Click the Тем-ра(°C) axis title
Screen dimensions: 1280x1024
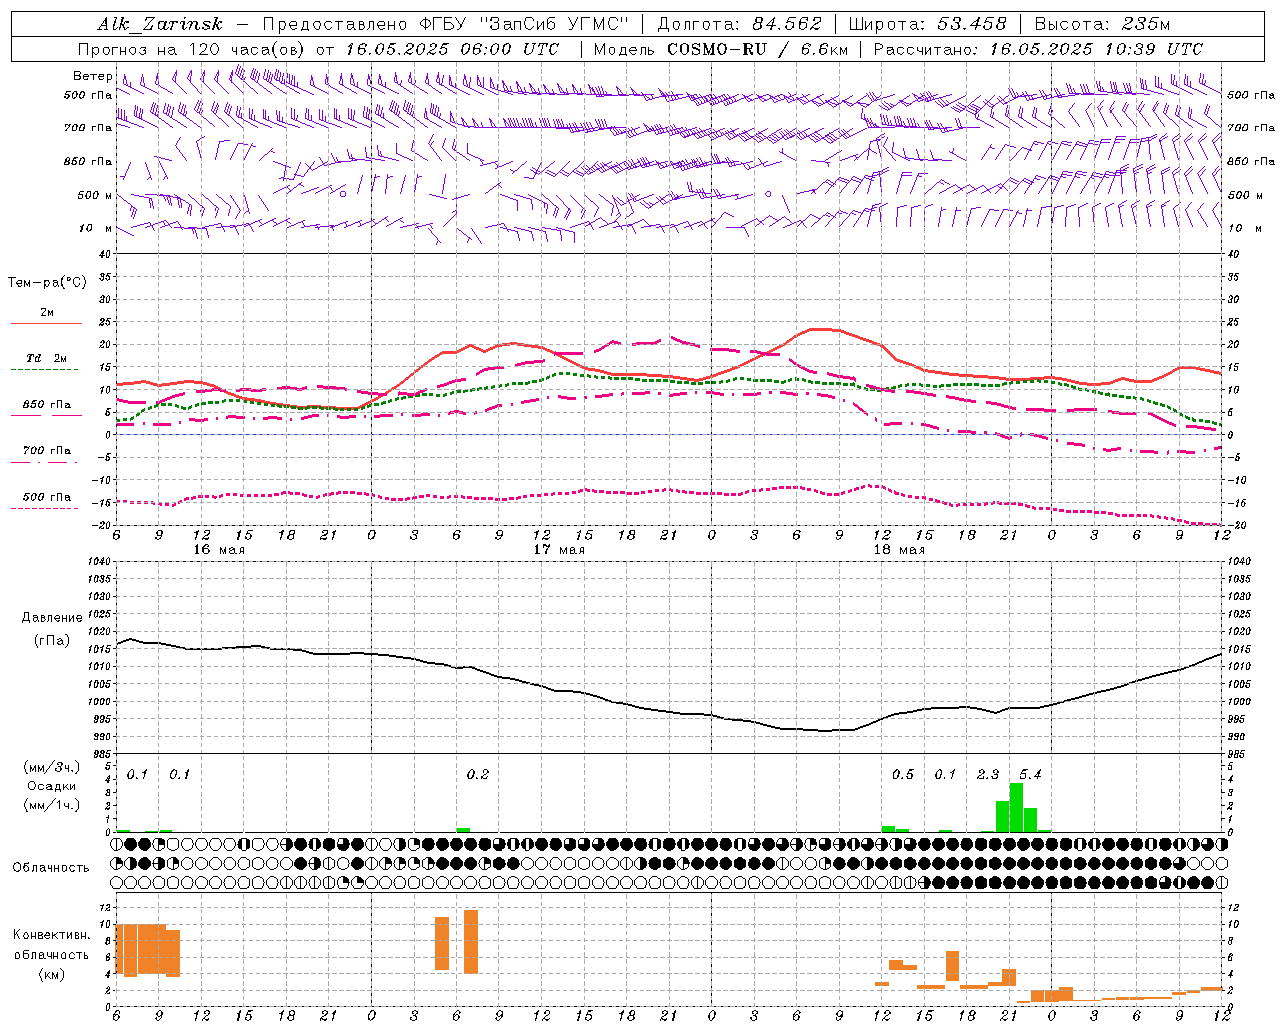tap(47, 283)
